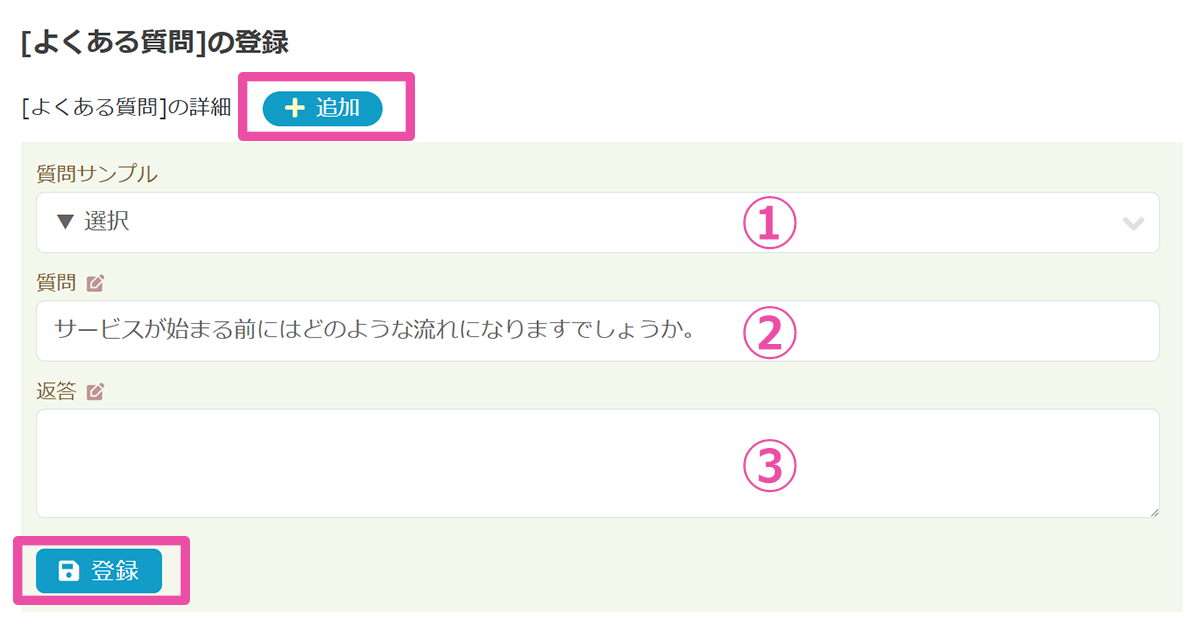Click the [よくある質問]の登録 heading
Image resolution: width=1200 pixels, height=637 pixels.
pos(154,43)
